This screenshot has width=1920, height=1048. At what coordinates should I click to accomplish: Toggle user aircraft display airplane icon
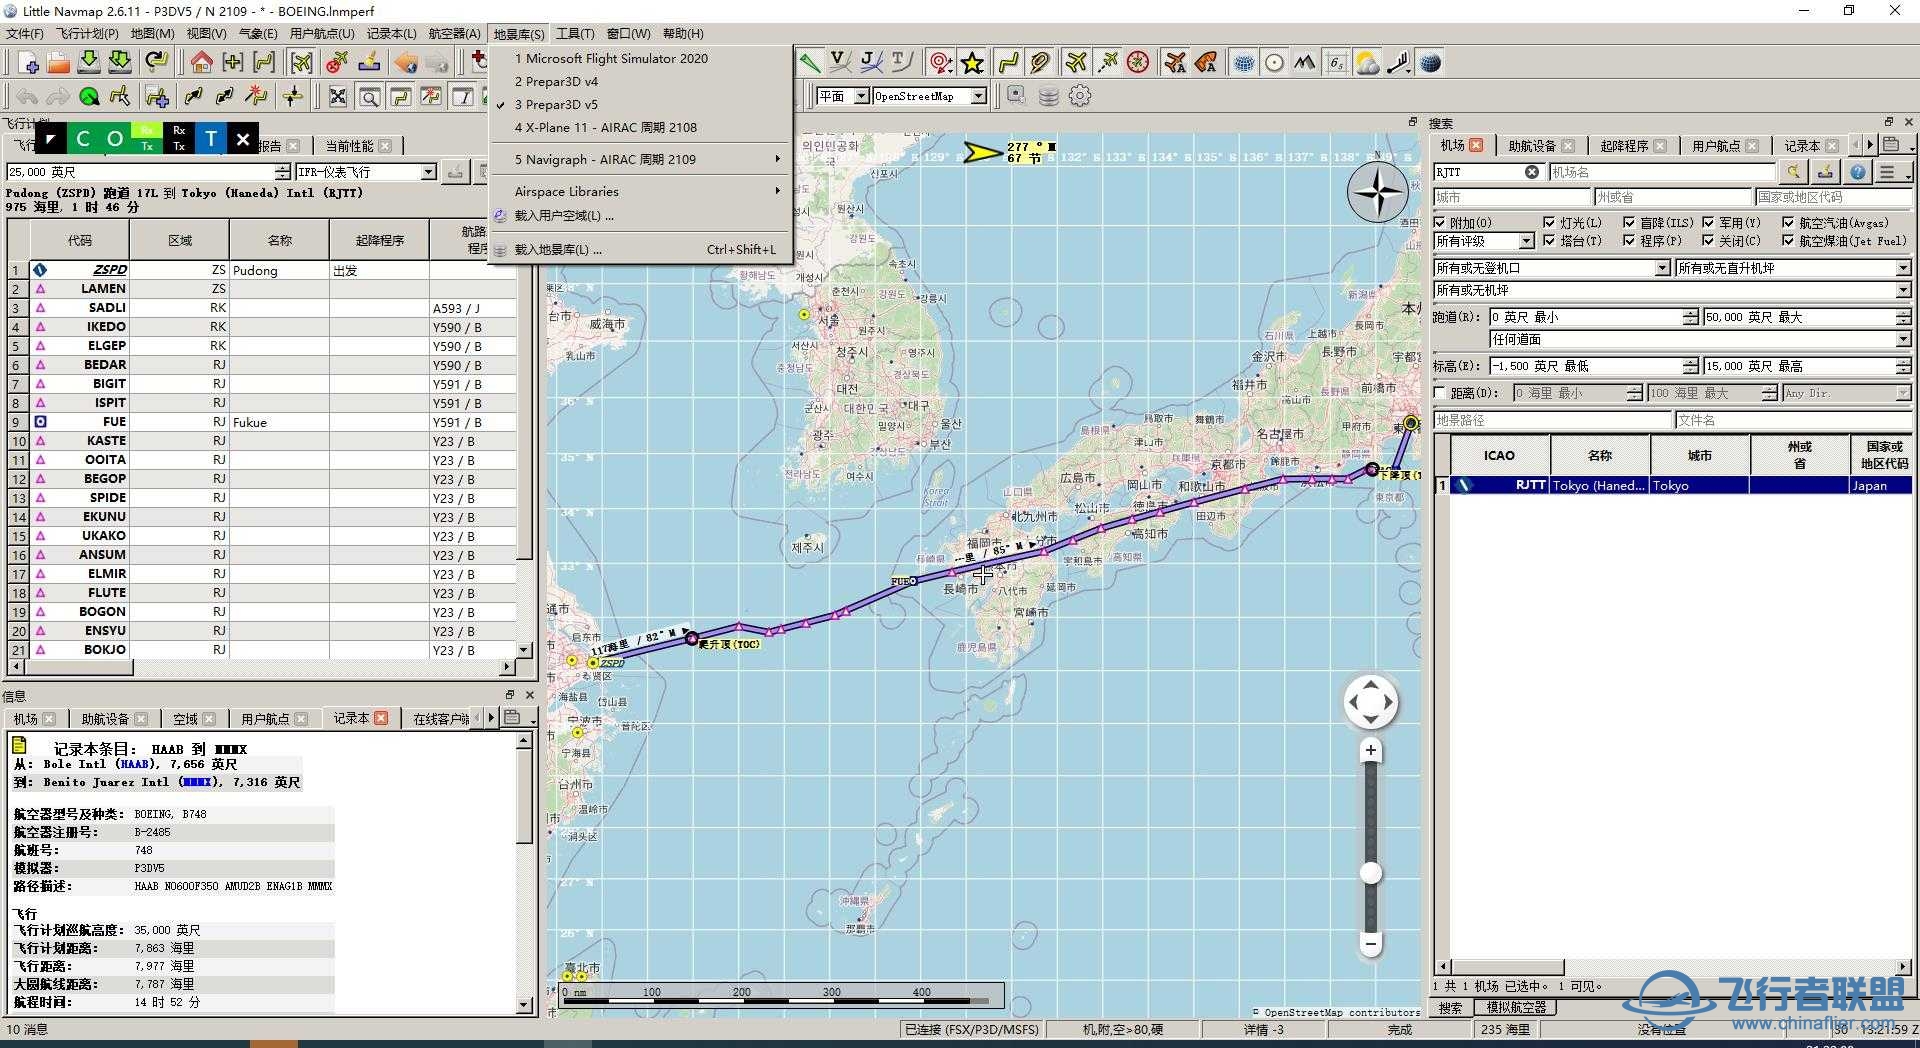[1075, 63]
